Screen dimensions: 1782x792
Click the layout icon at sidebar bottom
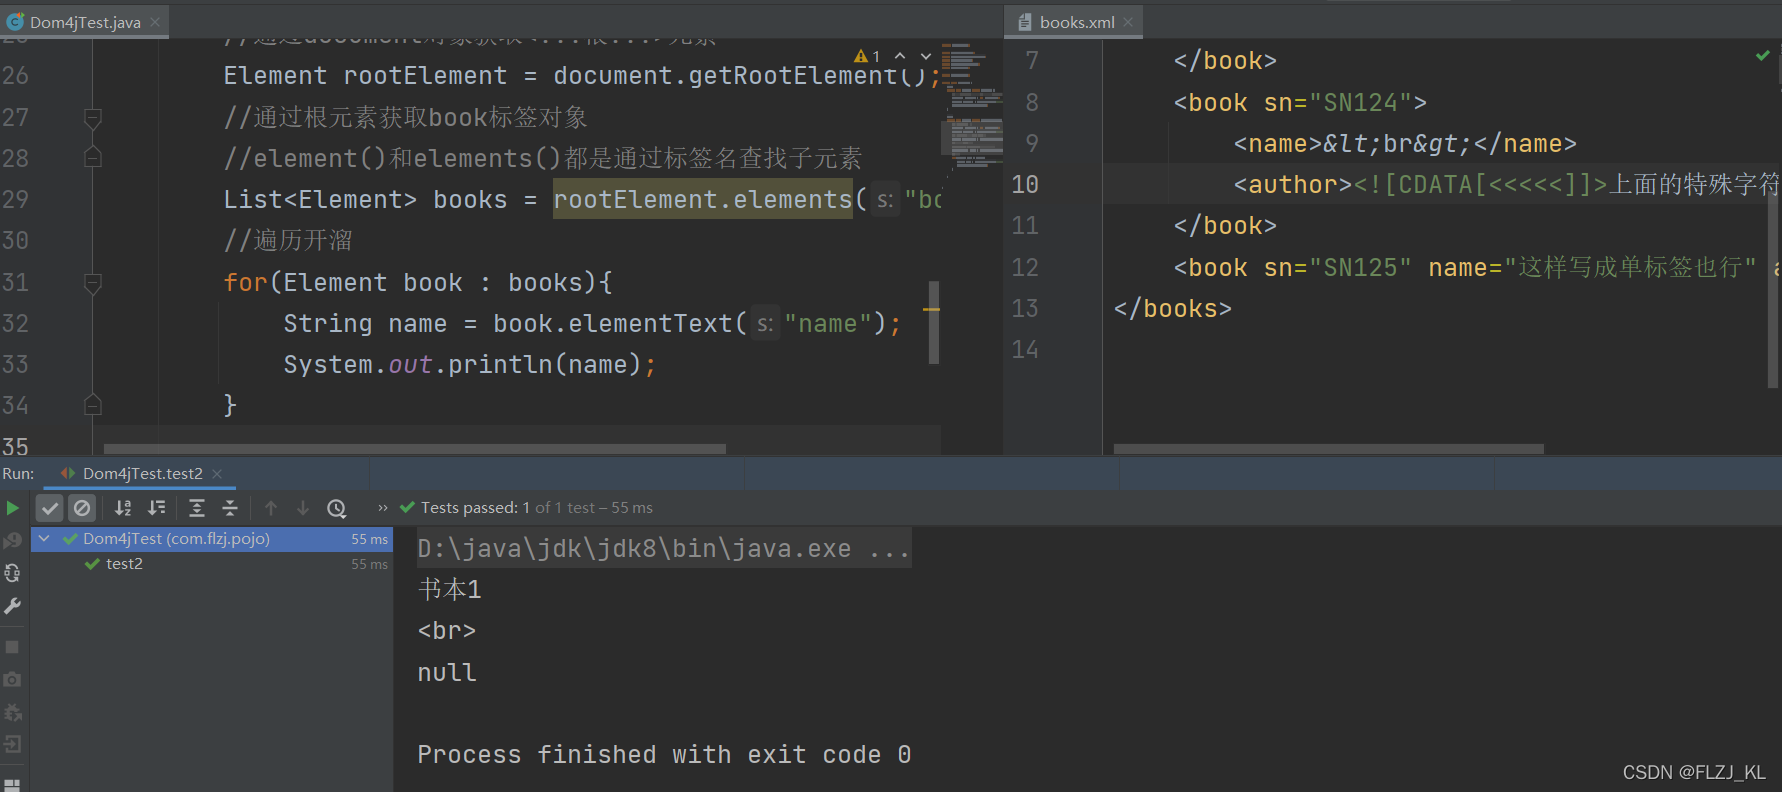pyautogui.click(x=12, y=784)
